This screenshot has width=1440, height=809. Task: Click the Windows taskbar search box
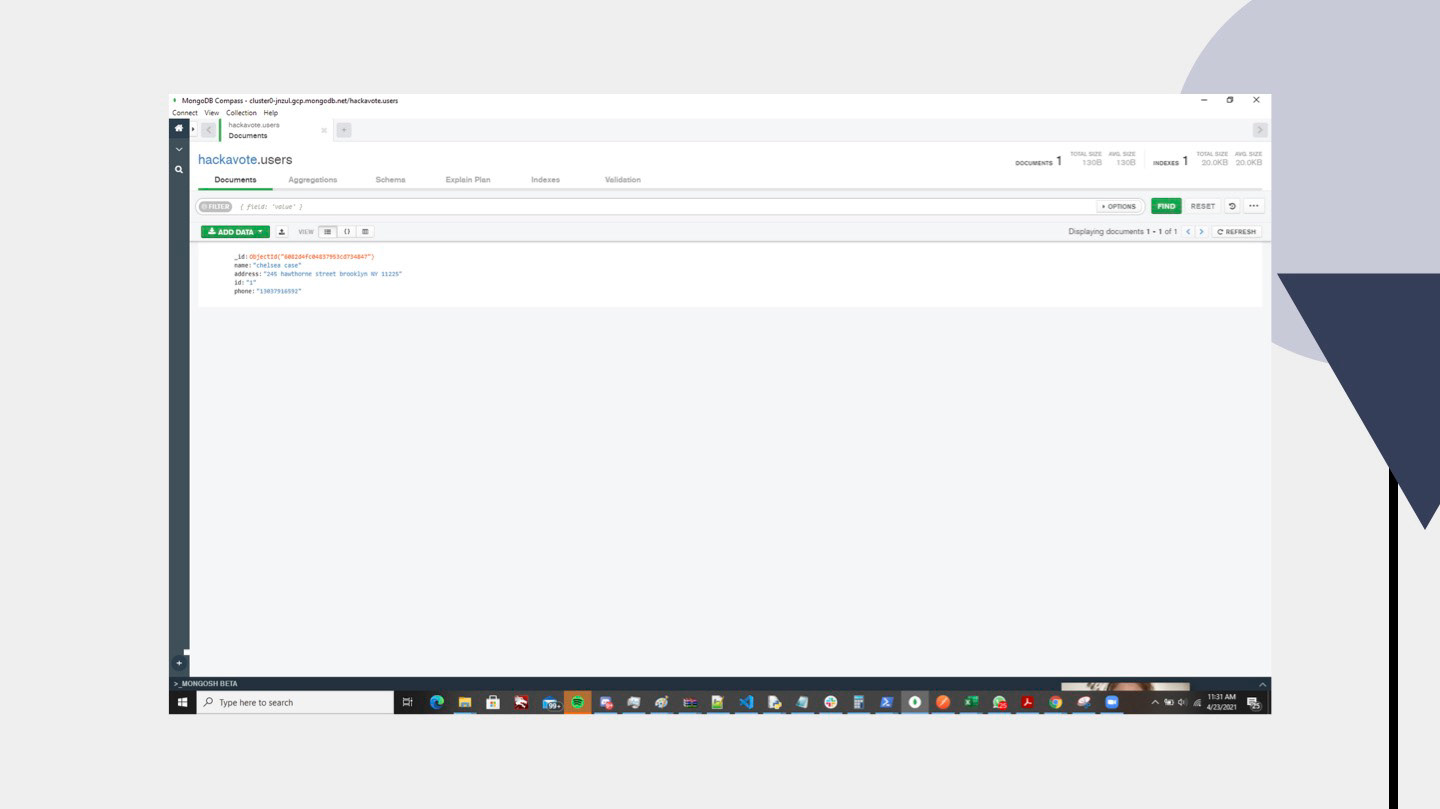(x=295, y=702)
